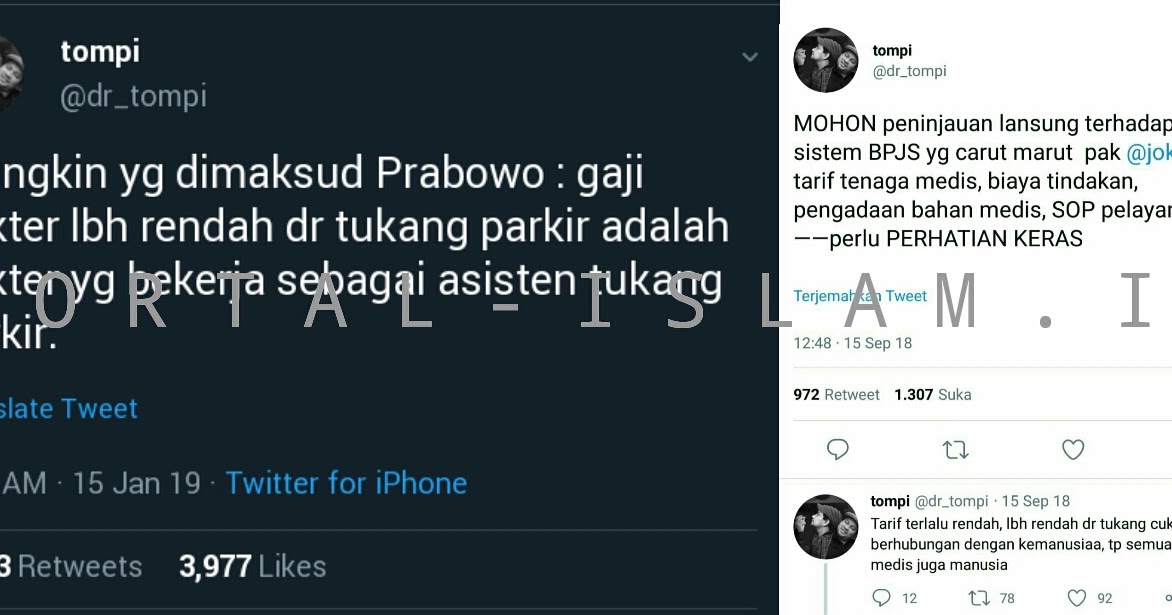Click the reply icon showing 12 replies
The width and height of the screenshot is (1172, 615).
(882, 598)
